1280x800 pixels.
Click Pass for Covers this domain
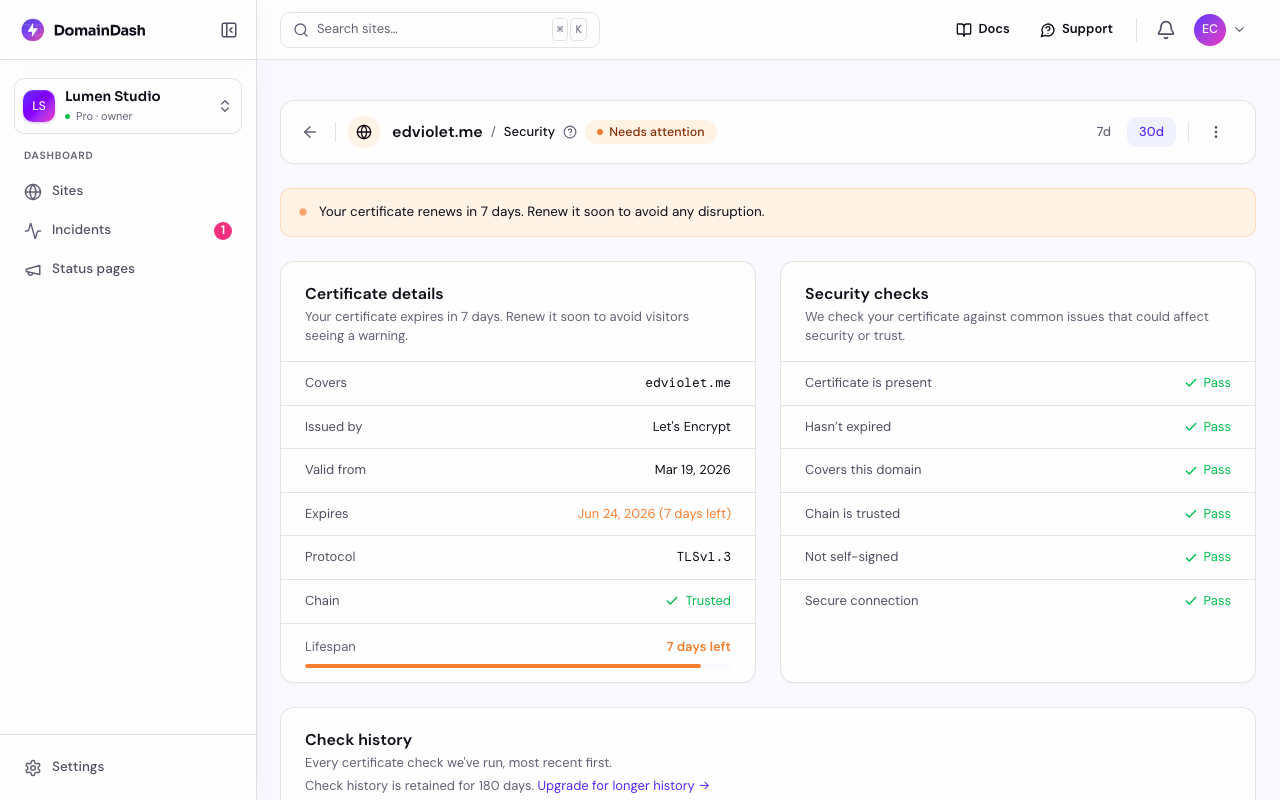[x=1208, y=470]
